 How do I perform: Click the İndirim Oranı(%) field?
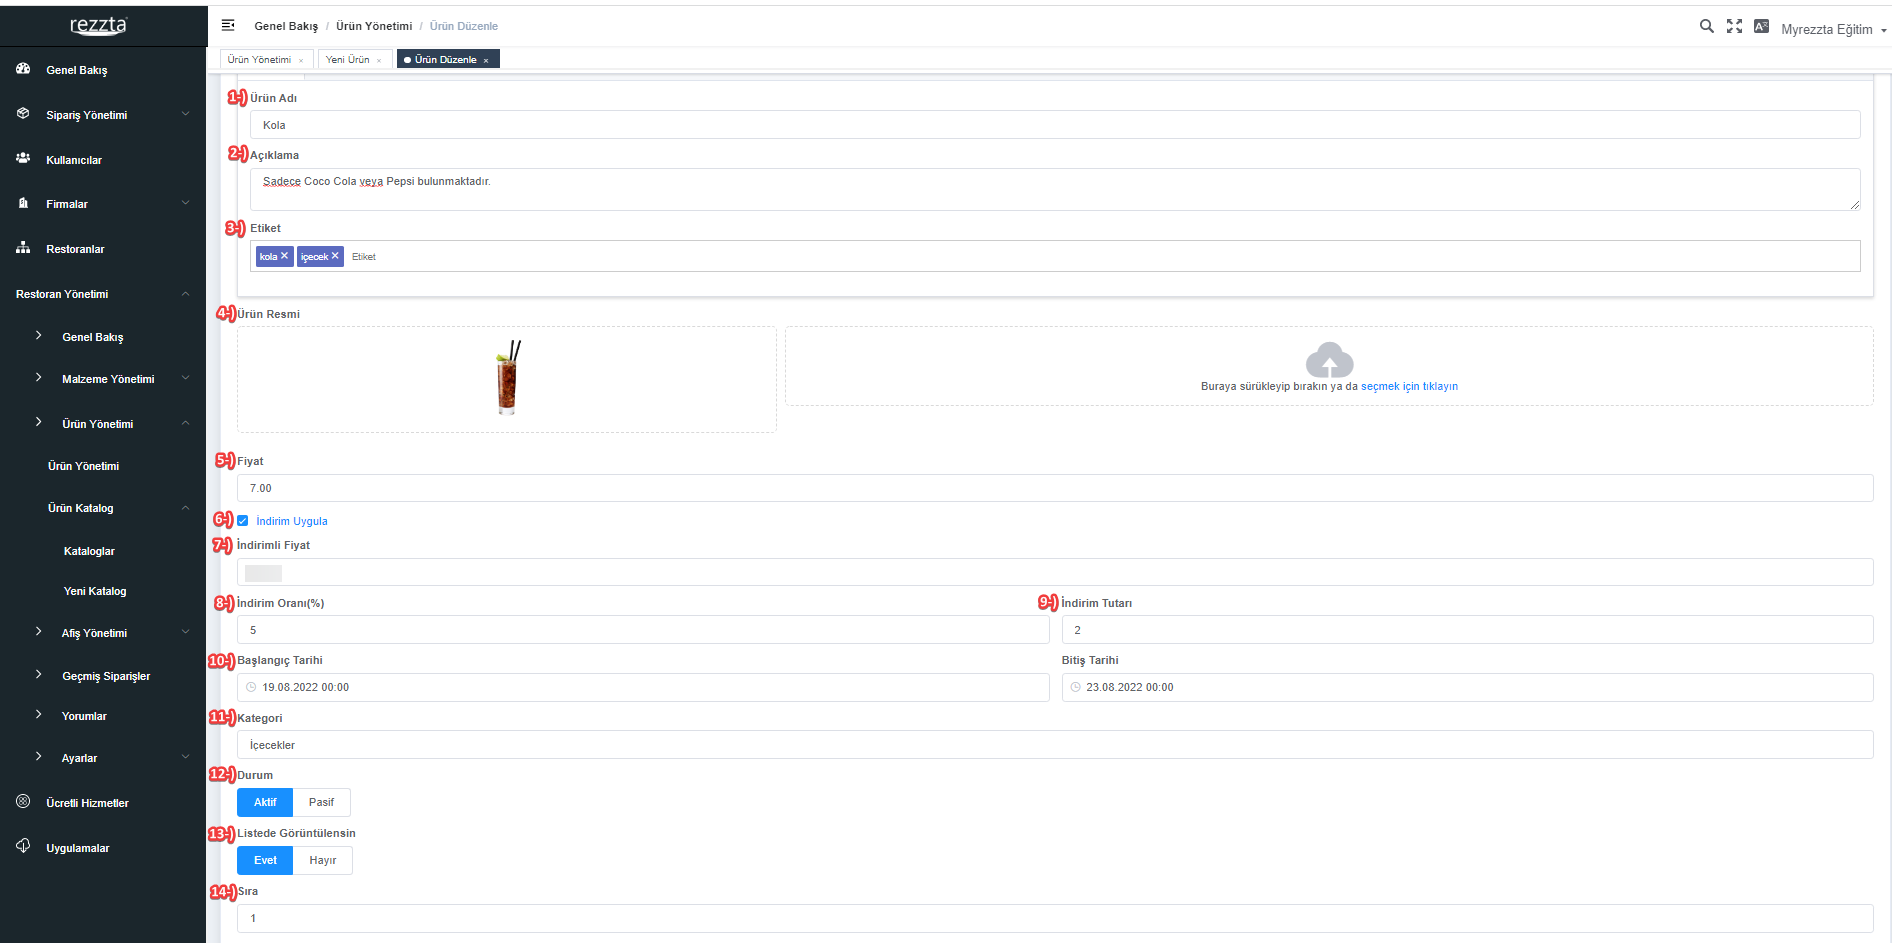(x=643, y=630)
